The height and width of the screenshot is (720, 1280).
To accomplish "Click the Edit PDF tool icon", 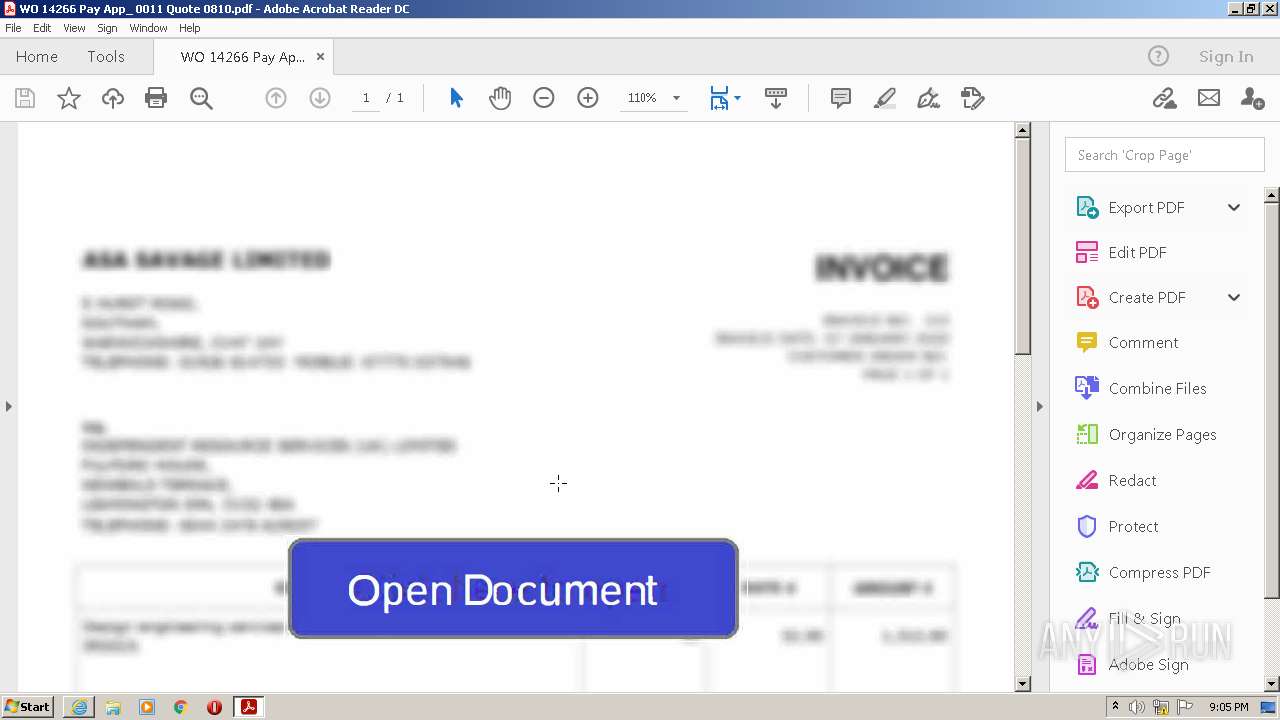I will click(1087, 252).
